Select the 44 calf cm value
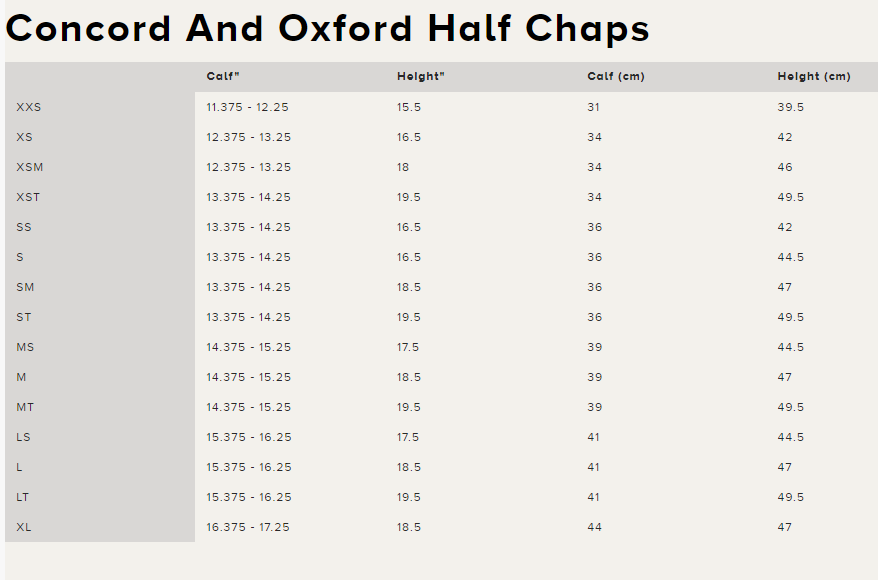This screenshot has width=878, height=580. pyautogui.click(x=594, y=527)
